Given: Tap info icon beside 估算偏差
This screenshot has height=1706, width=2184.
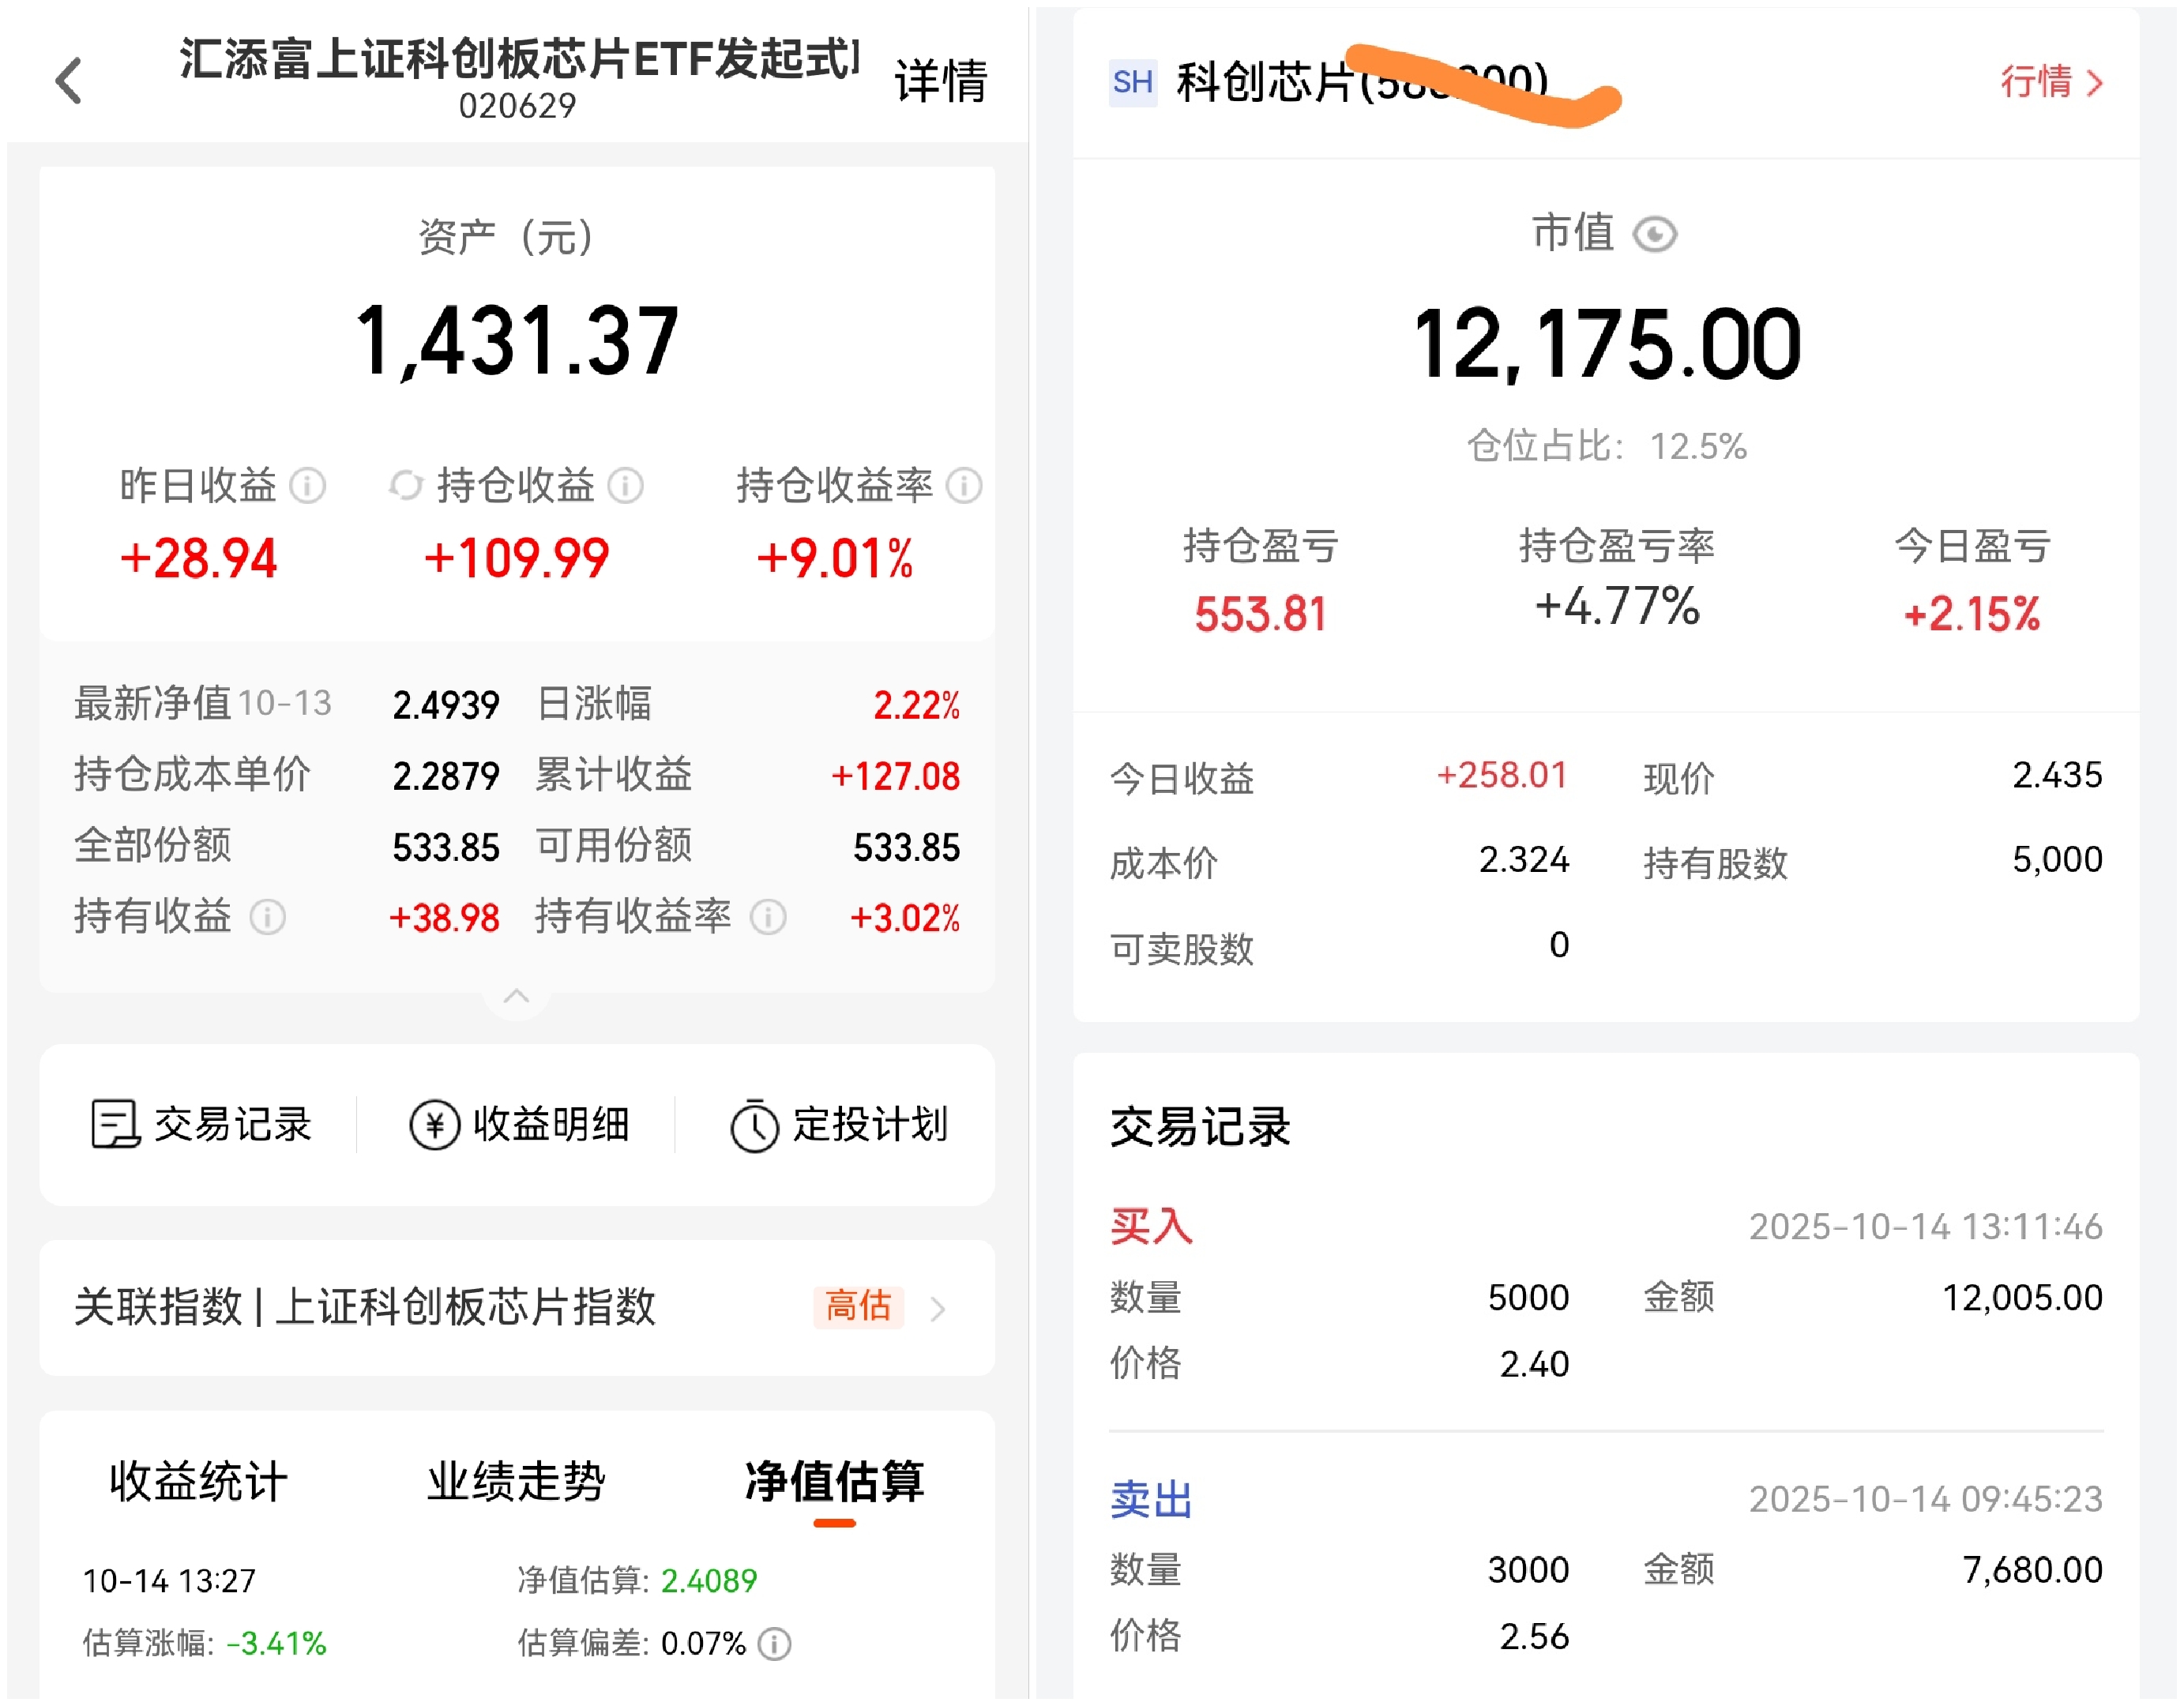Looking at the screenshot, I should coord(774,1644).
